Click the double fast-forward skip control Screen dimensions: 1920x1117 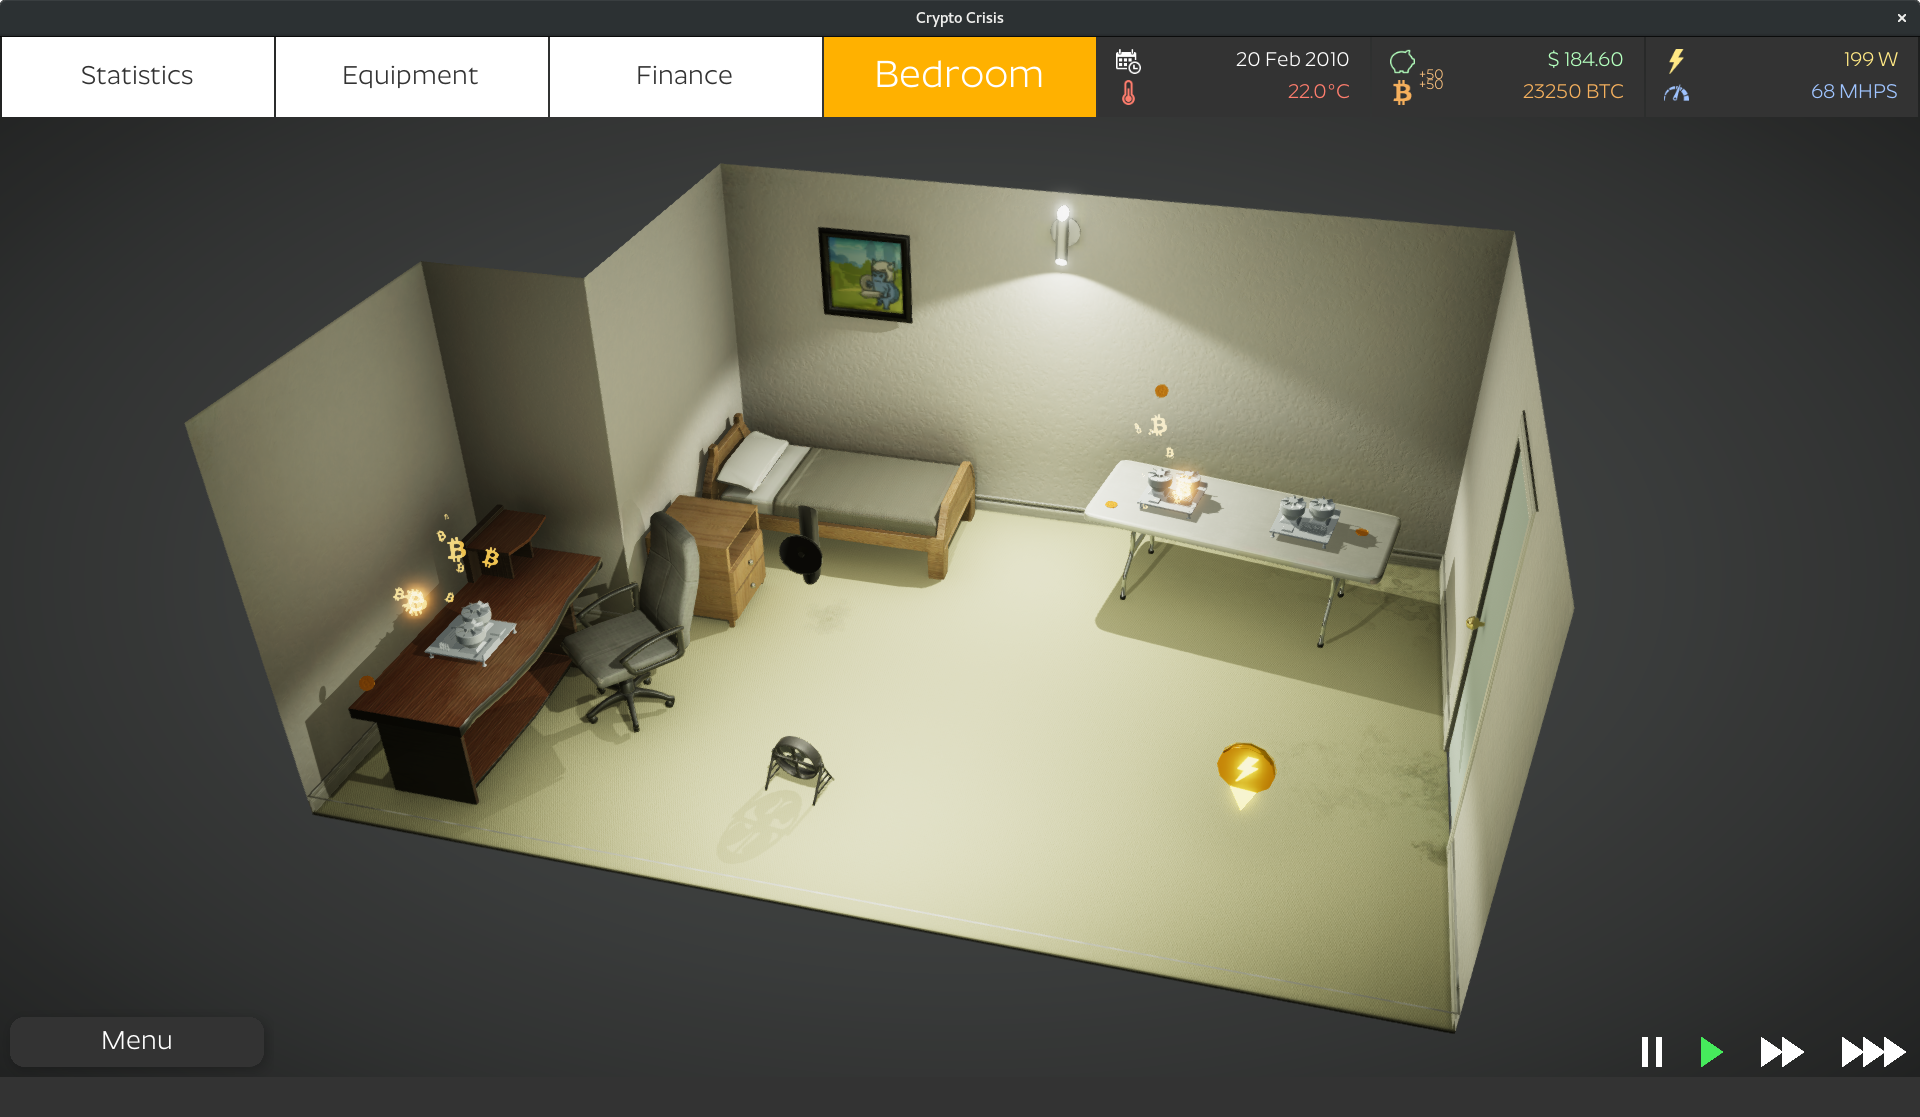click(1783, 1039)
